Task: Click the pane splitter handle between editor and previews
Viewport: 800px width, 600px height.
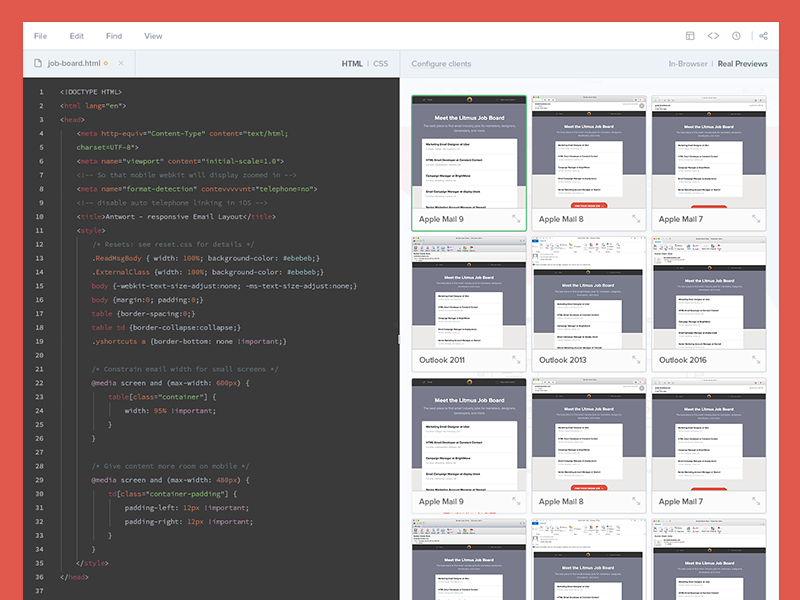Action: (399, 339)
